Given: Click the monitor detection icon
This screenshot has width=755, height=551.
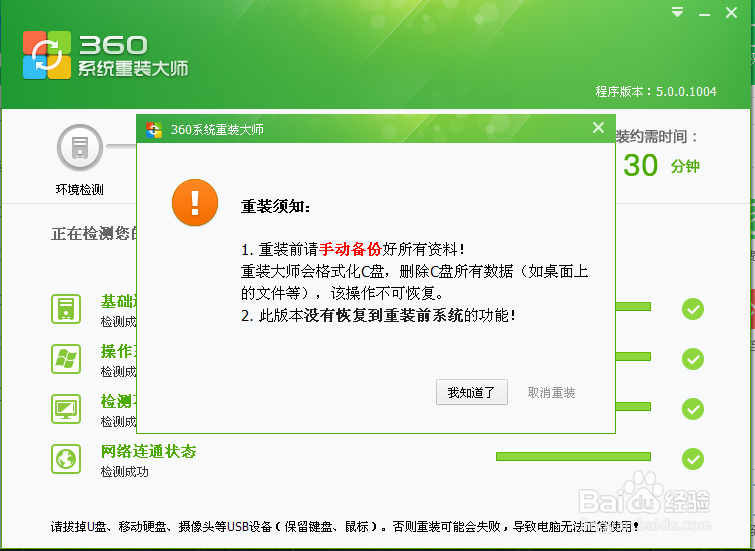Looking at the screenshot, I should [66, 409].
